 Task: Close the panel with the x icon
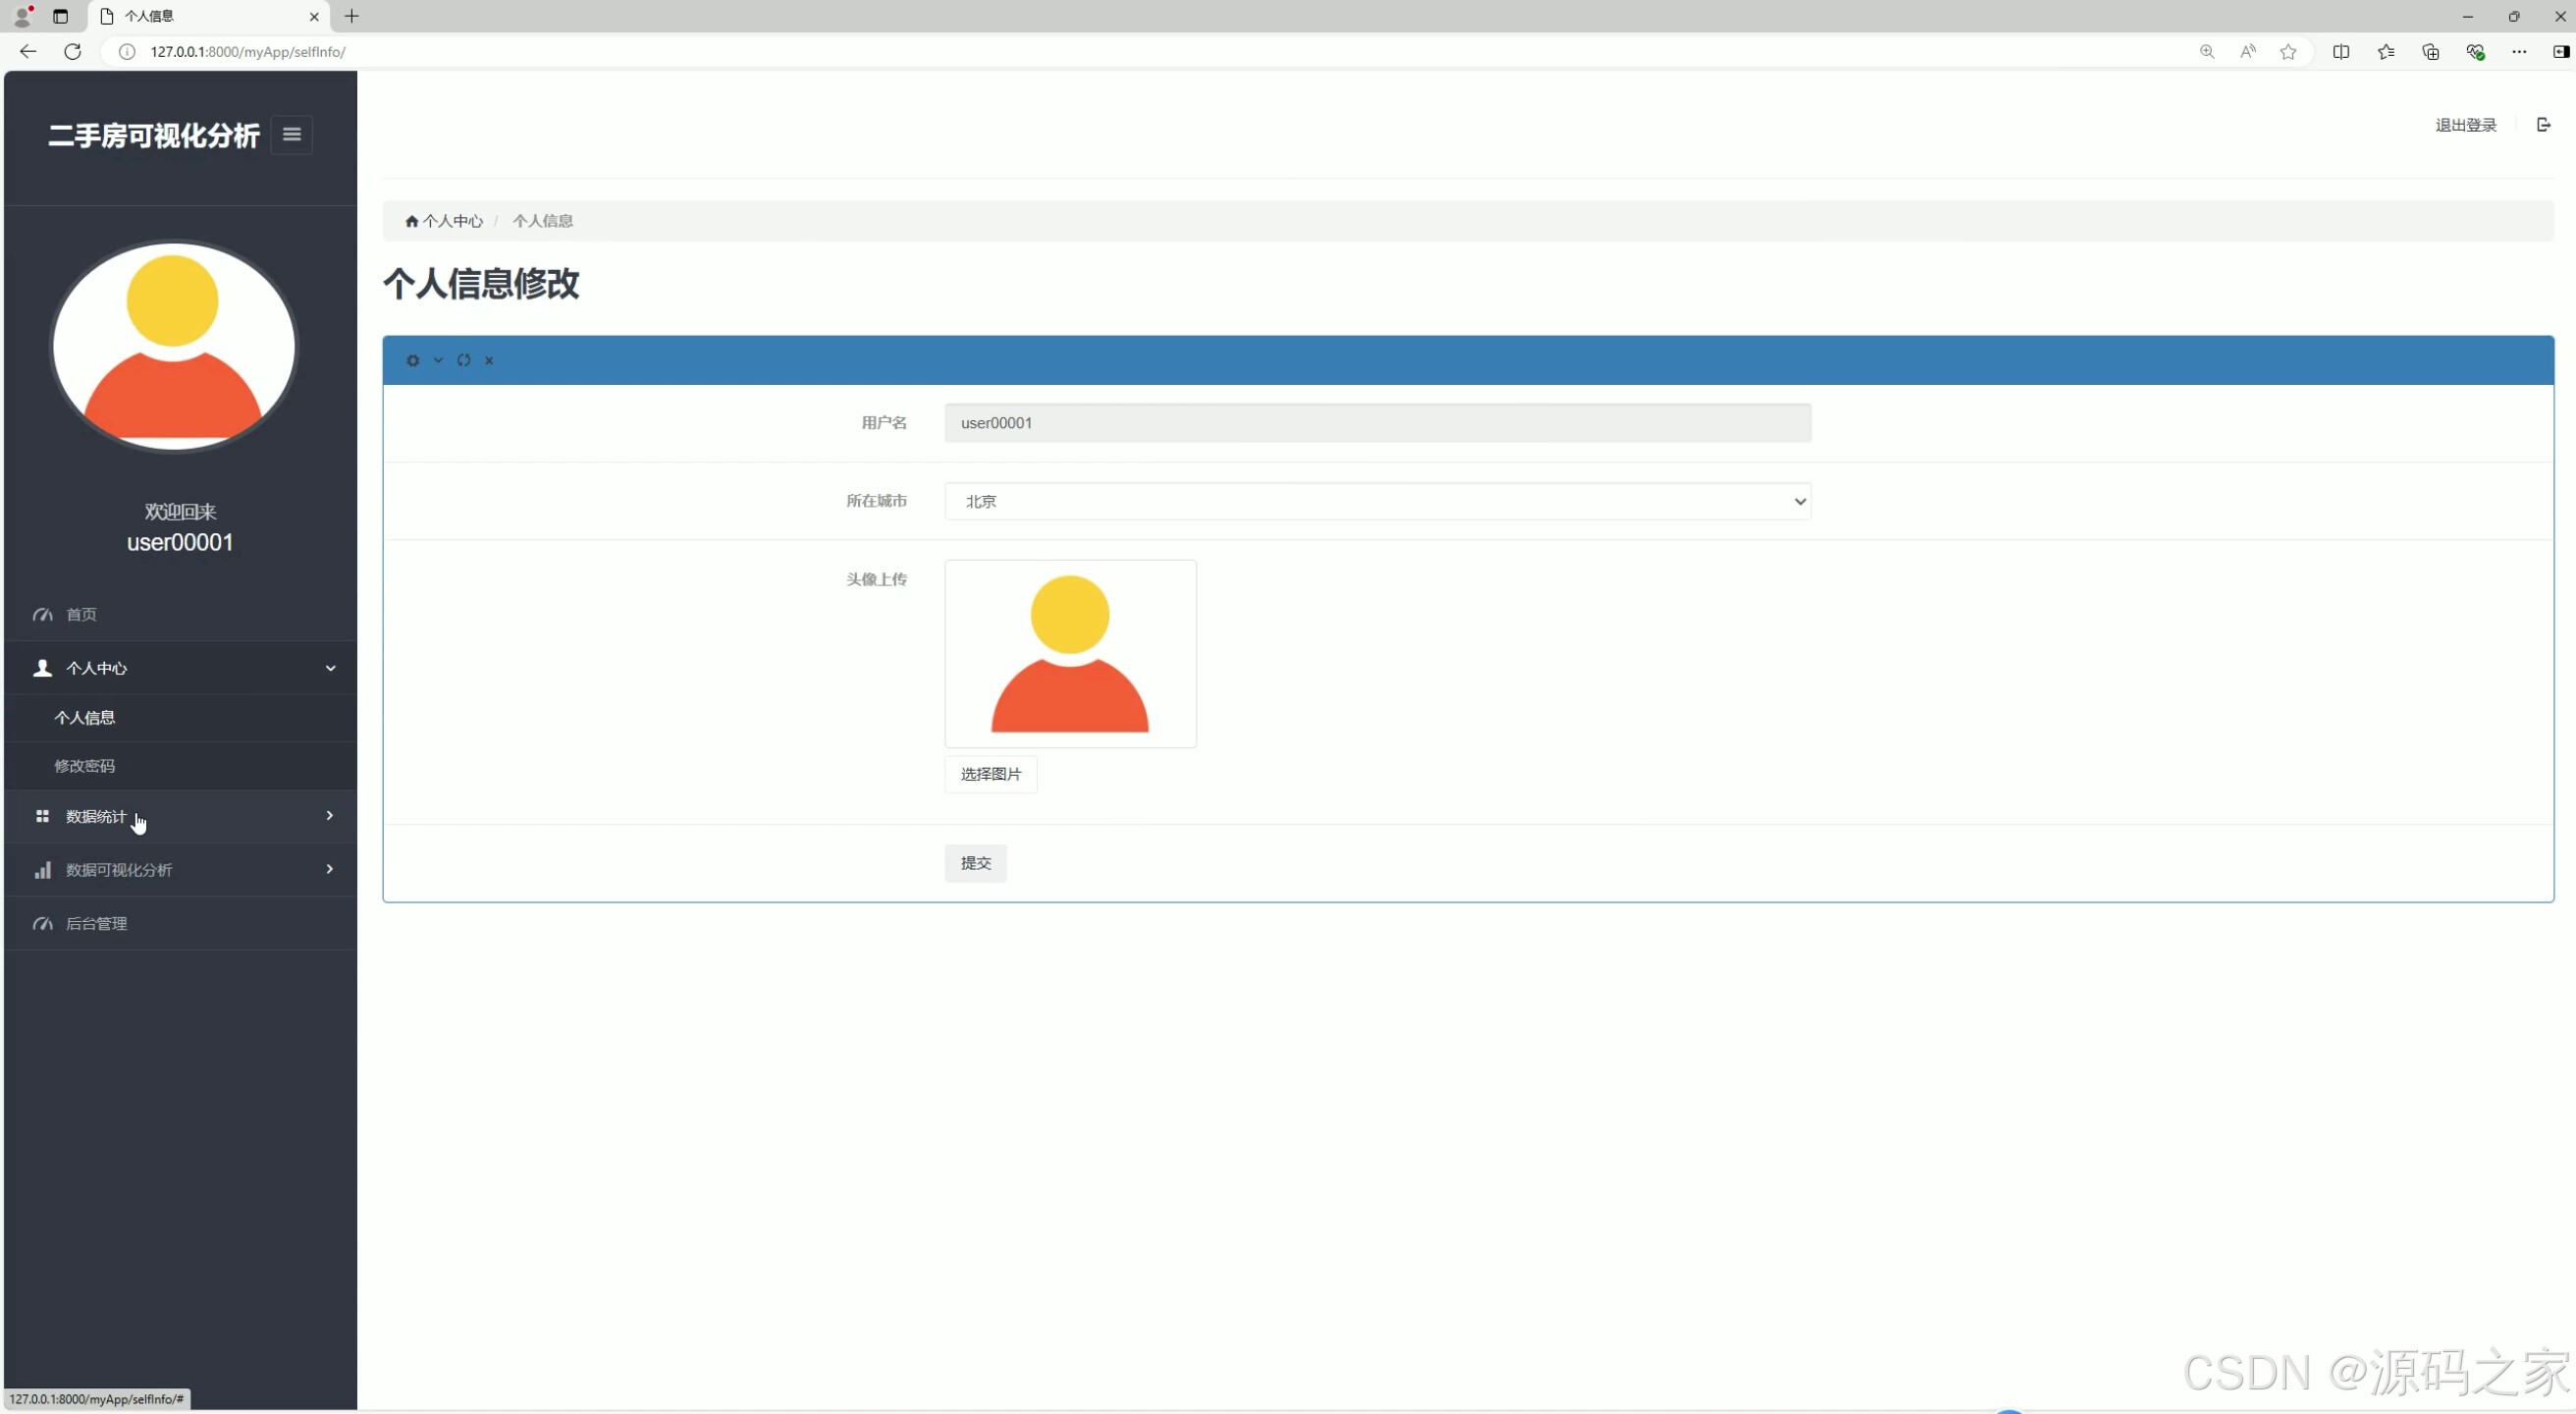coord(489,360)
